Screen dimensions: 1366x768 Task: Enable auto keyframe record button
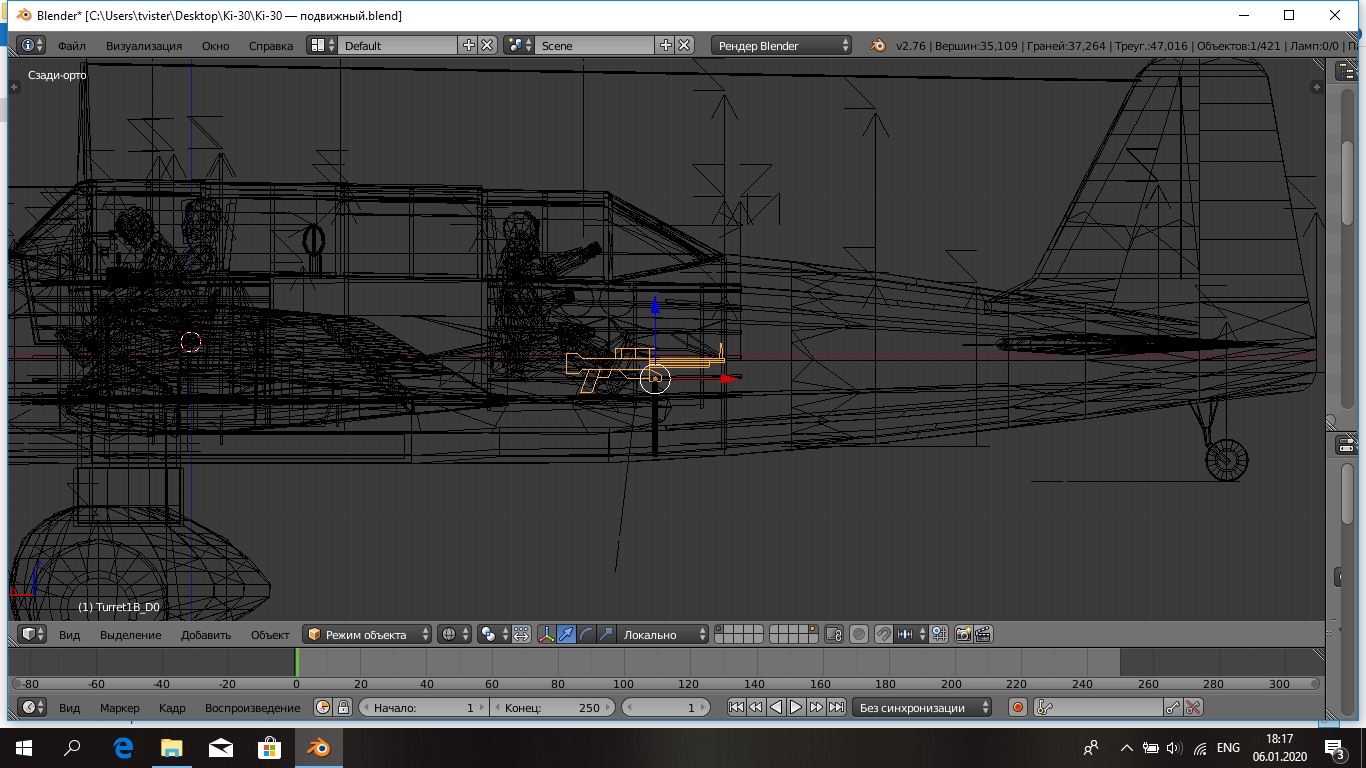point(1018,707)
